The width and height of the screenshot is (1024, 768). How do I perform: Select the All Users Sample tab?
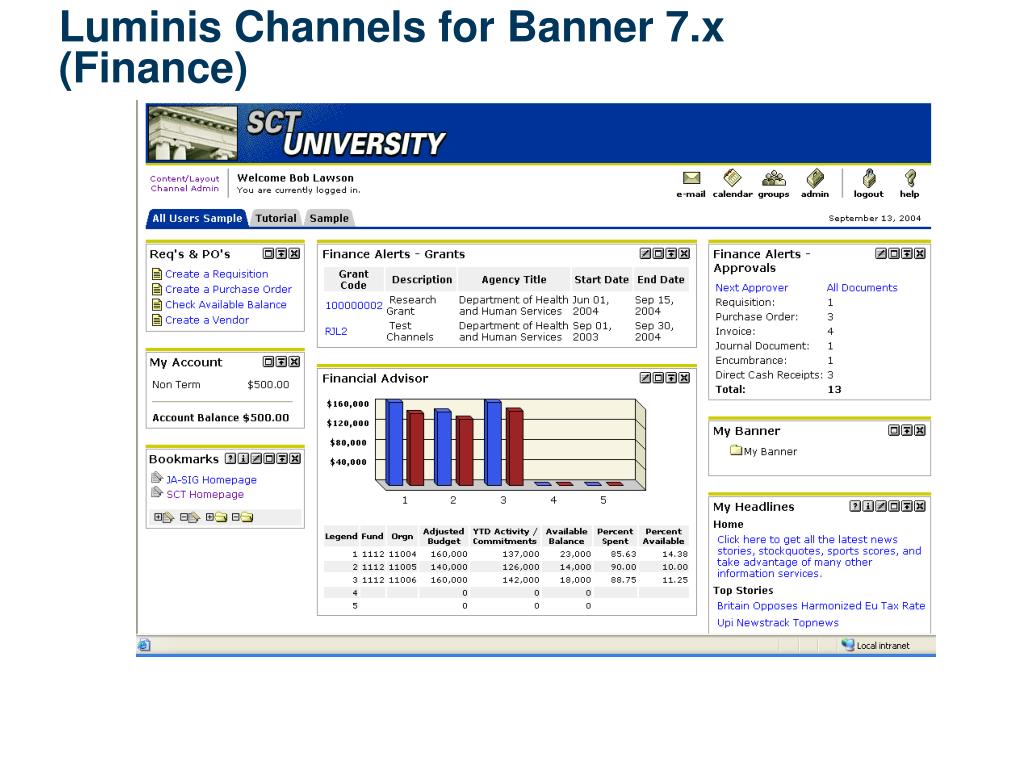pyautogui.click(x=197, y=218)
